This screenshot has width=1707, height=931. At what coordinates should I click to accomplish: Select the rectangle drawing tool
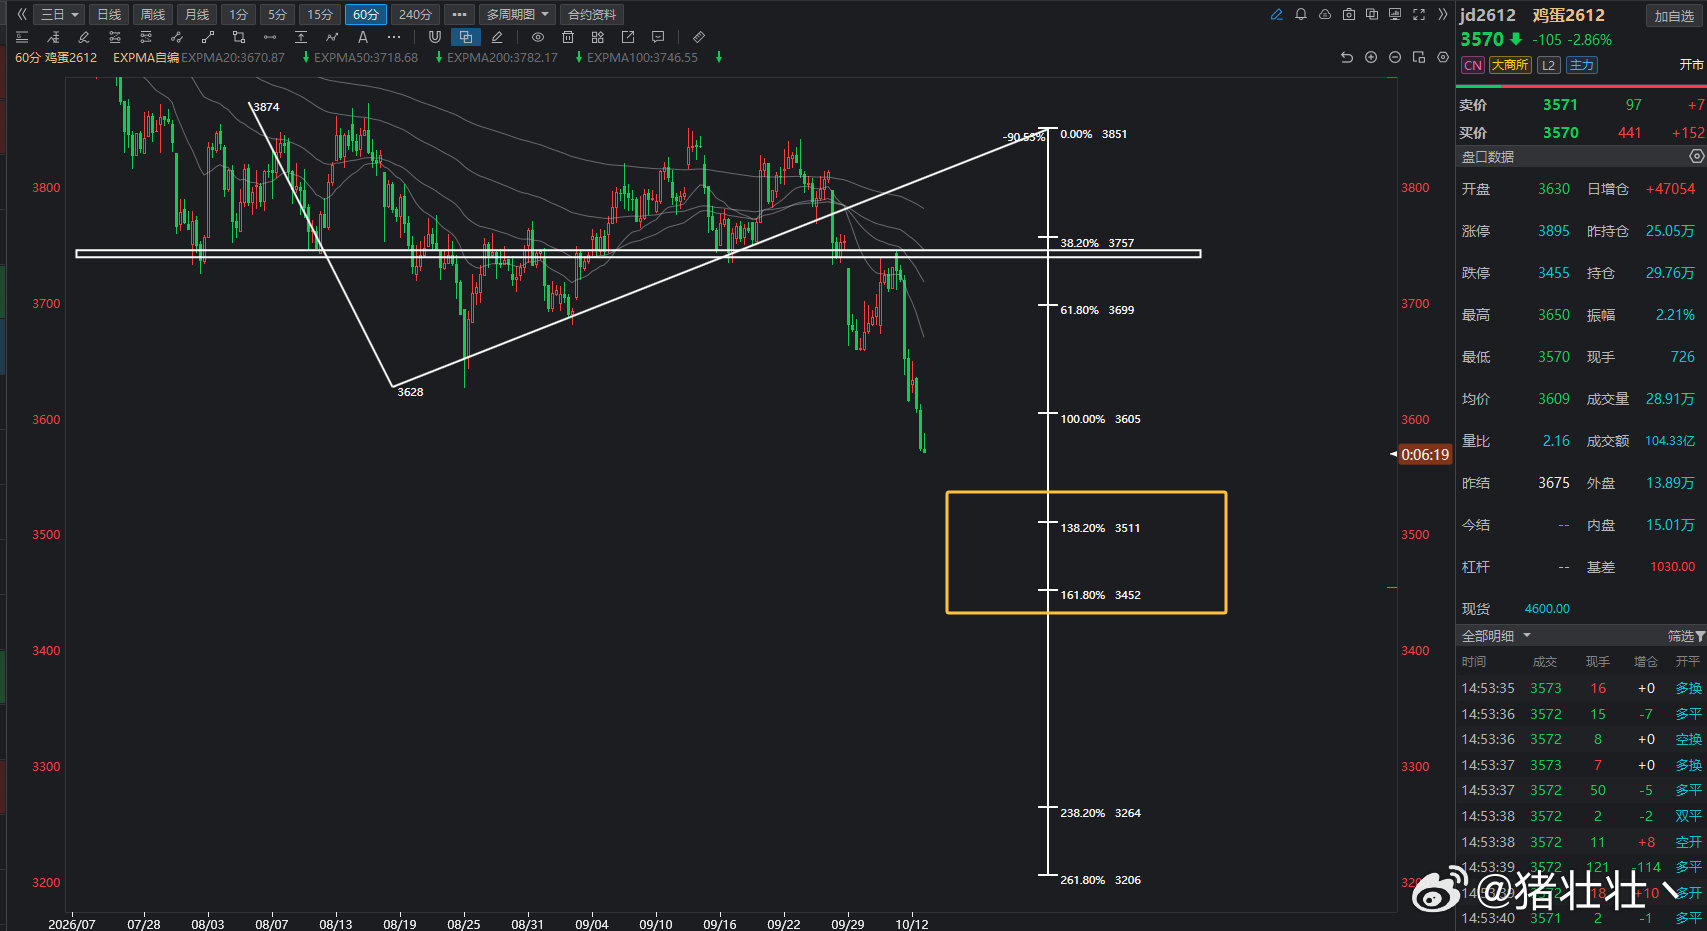pyautogui.click(x=238, y=37)
